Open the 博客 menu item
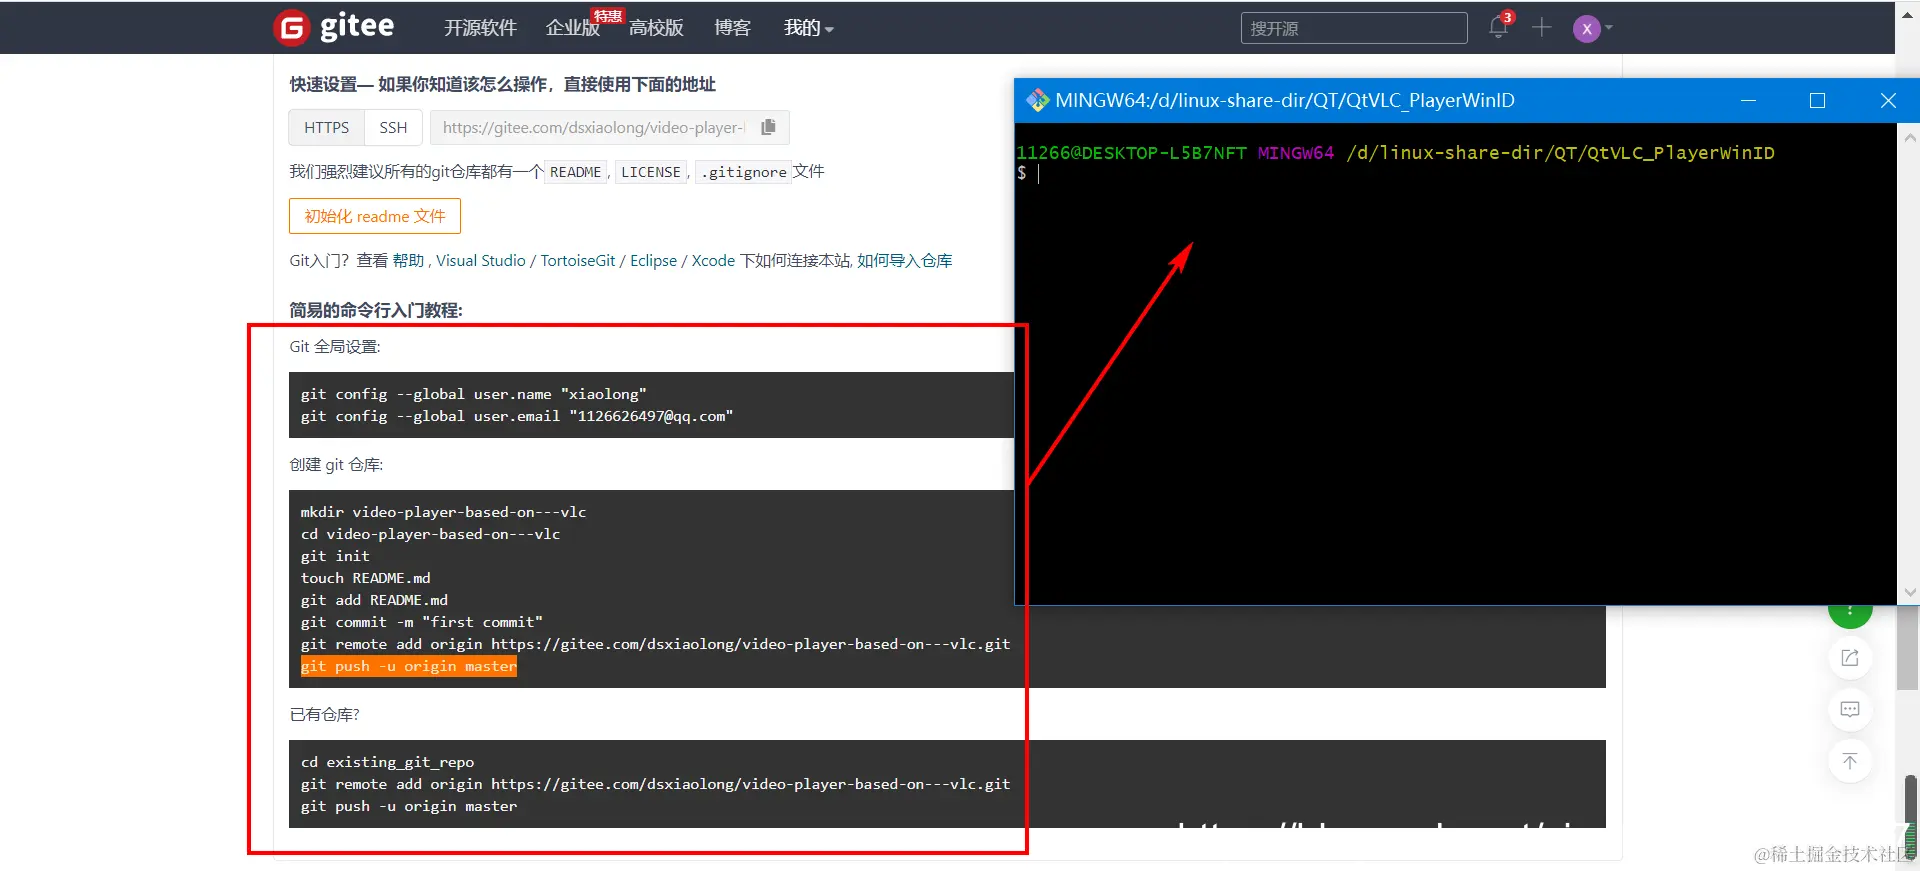 [x=732, y=28]
